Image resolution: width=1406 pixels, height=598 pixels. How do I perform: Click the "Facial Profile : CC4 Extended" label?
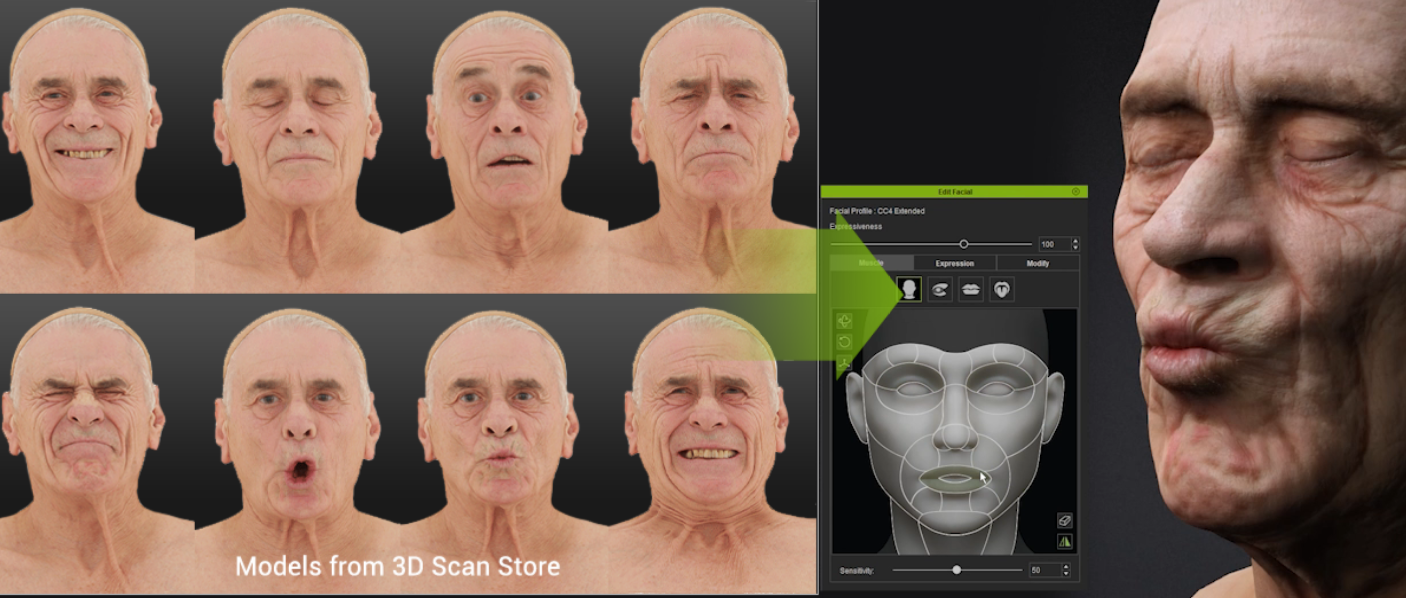(877, 211)
